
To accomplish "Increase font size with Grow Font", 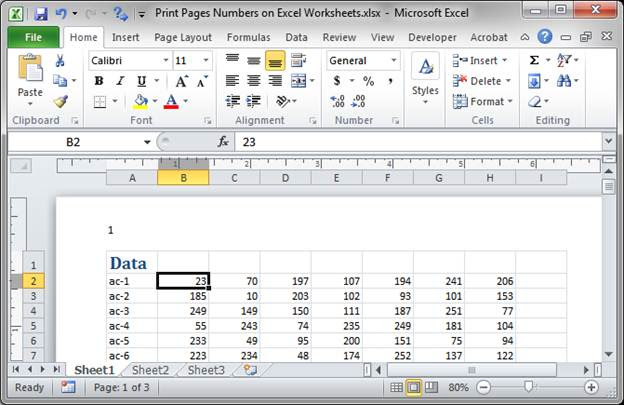I will point(181,81).
